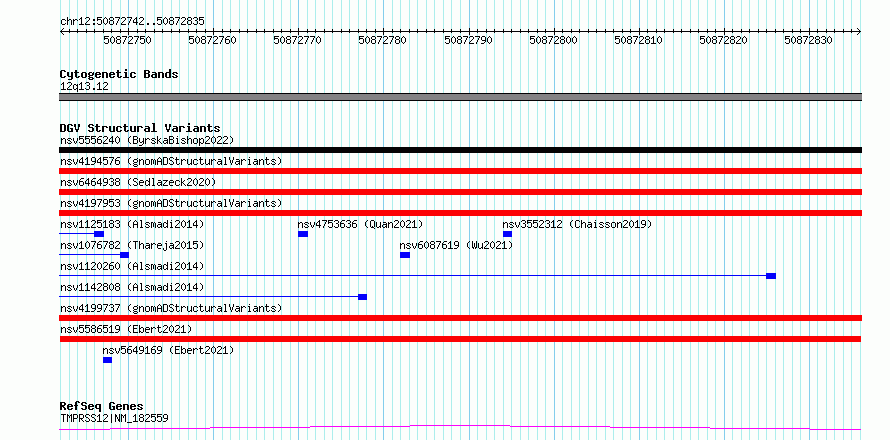Click the magenta TMPRSS12 gene track line

coord(460,427)
